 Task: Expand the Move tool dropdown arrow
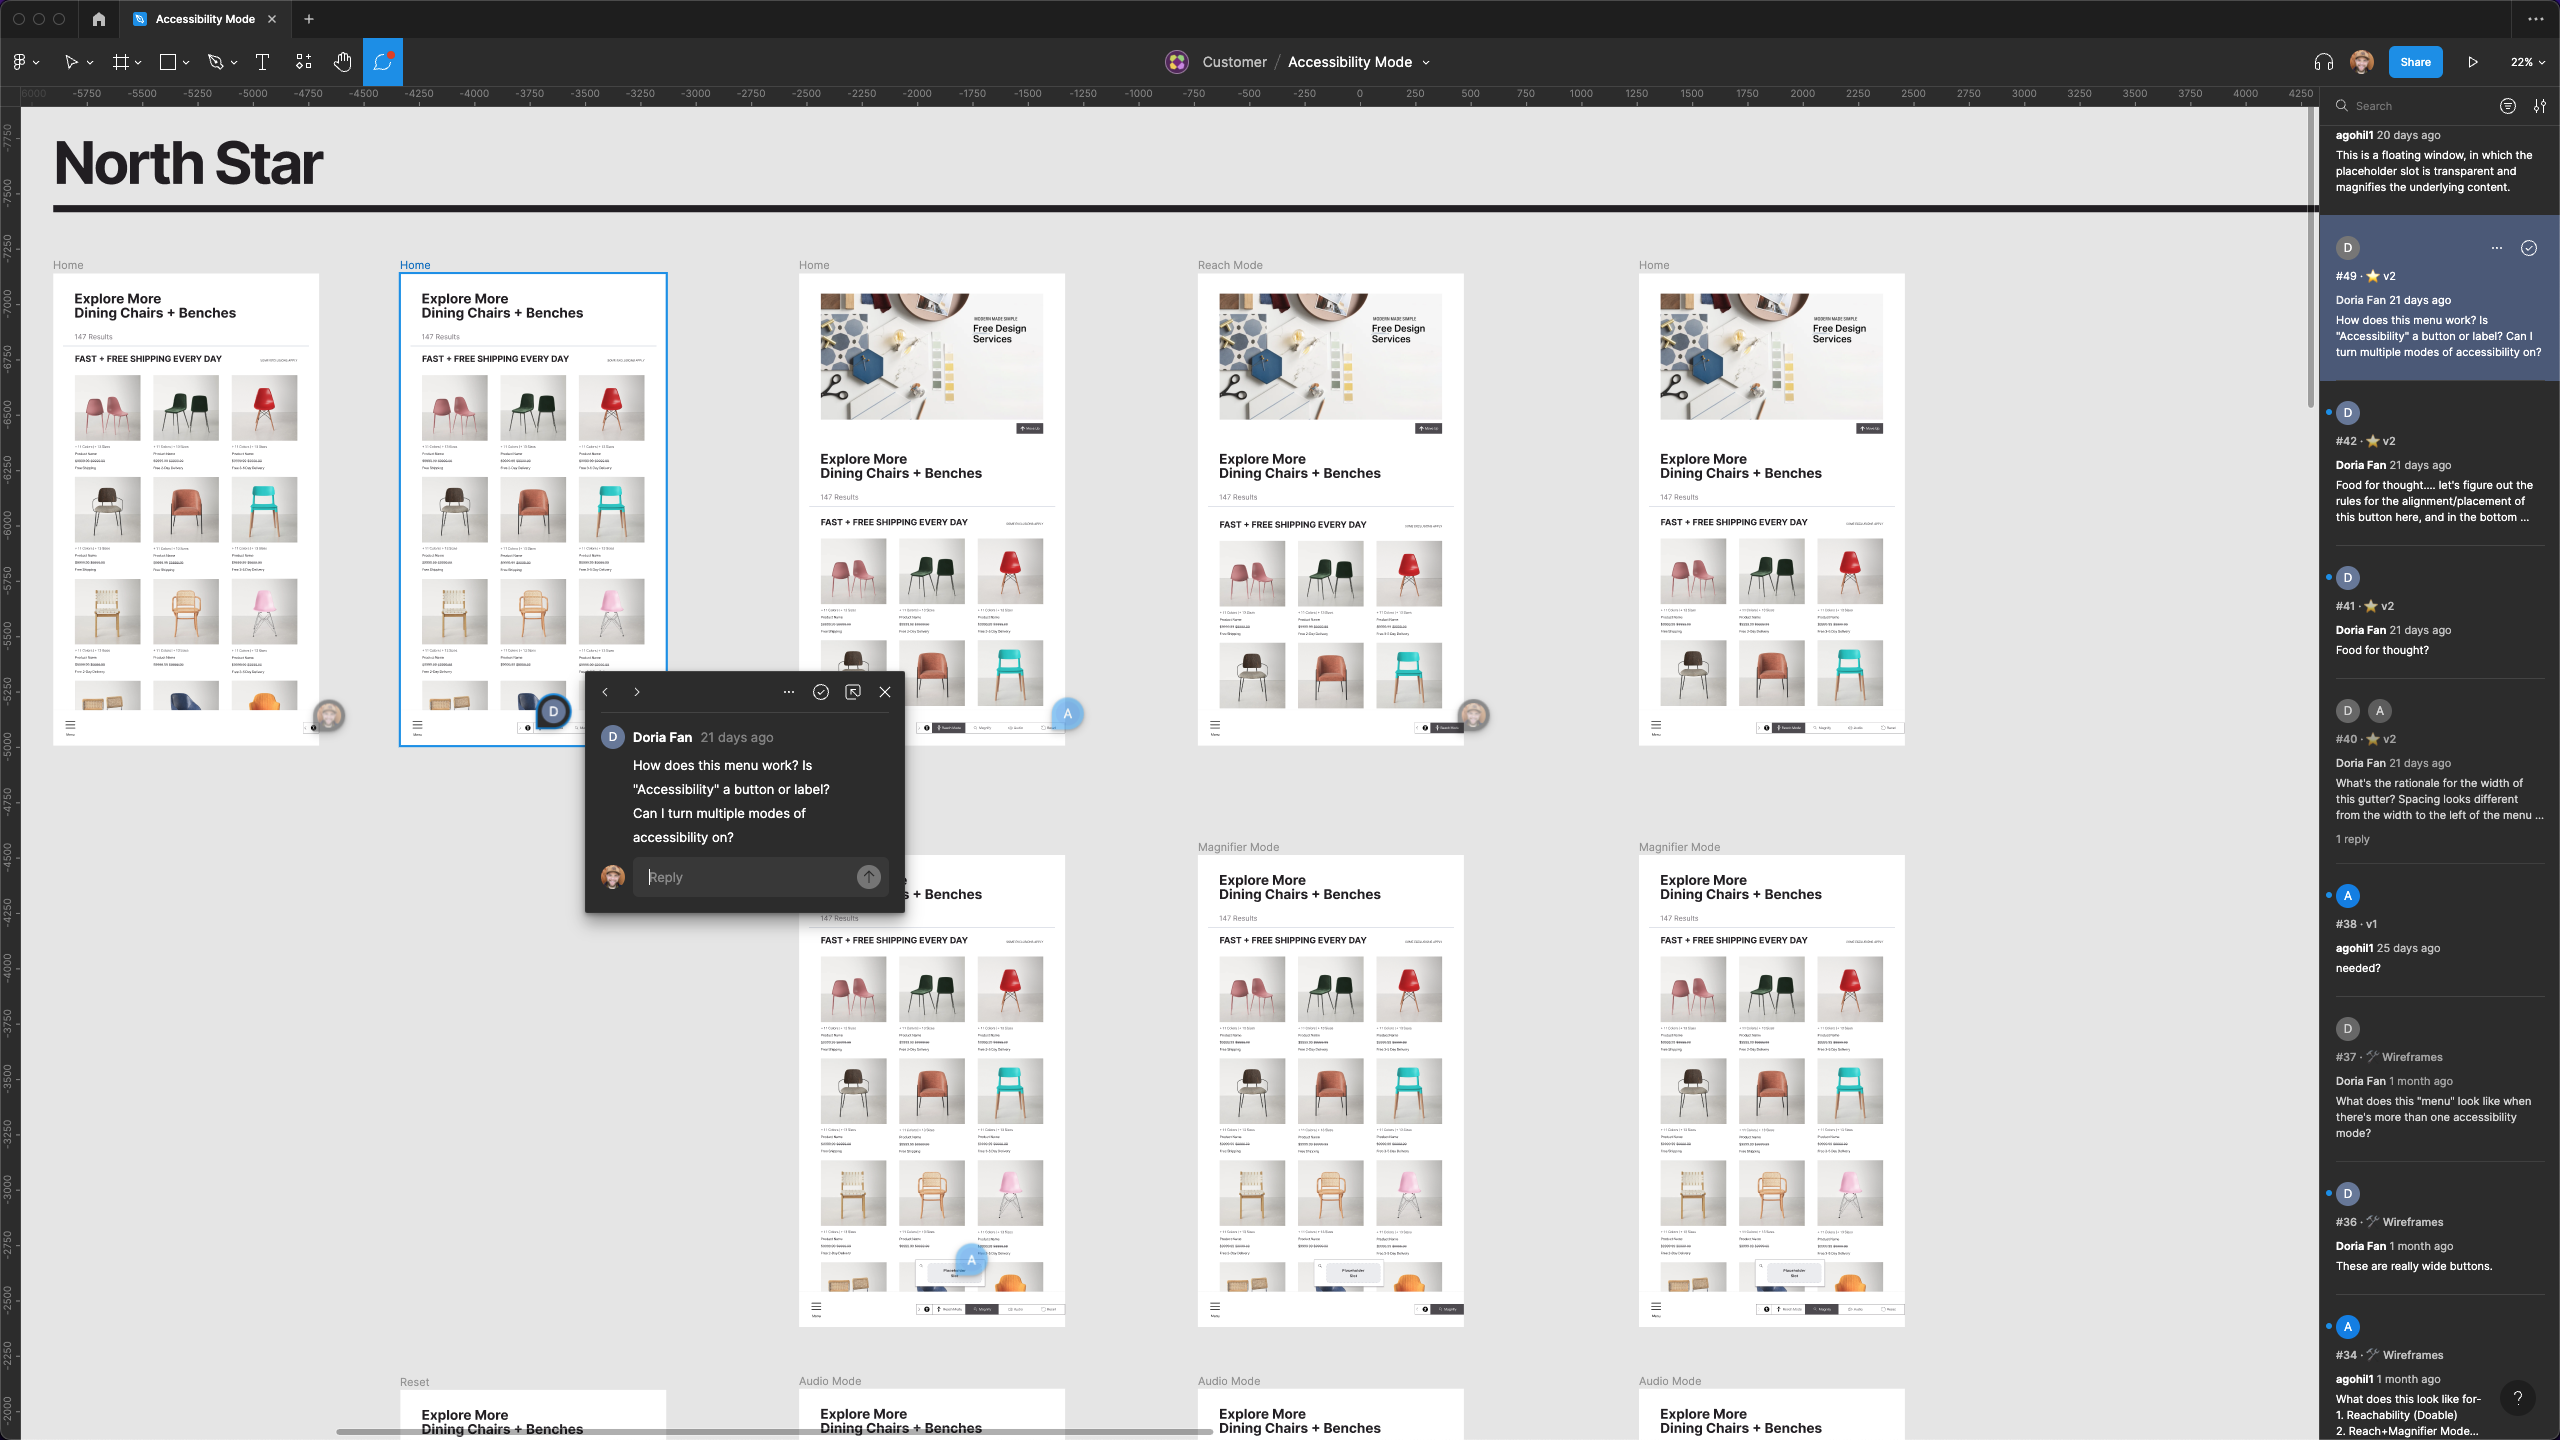point(90,63)
